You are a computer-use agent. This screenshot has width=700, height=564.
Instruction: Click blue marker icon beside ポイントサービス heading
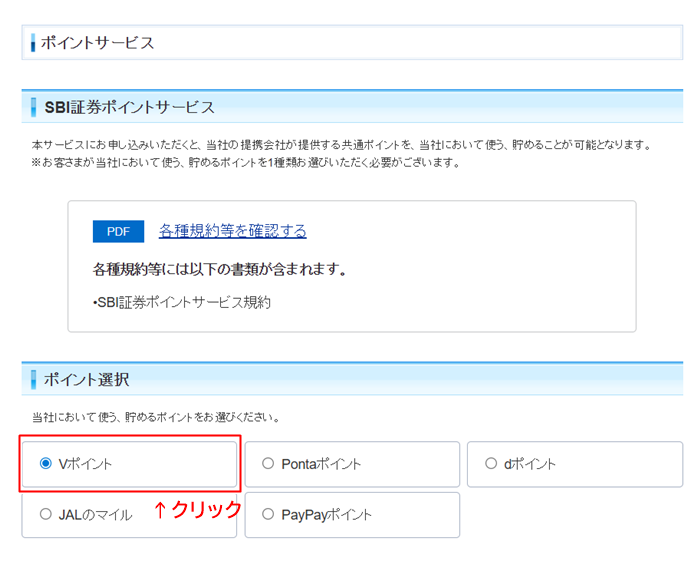pyautogui.click(x=33, y=43)
